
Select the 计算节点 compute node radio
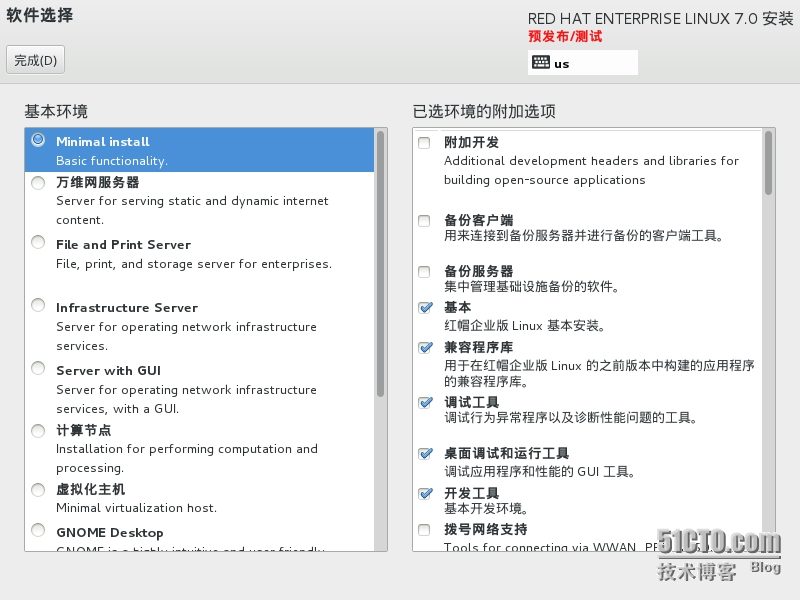[38, 431]
